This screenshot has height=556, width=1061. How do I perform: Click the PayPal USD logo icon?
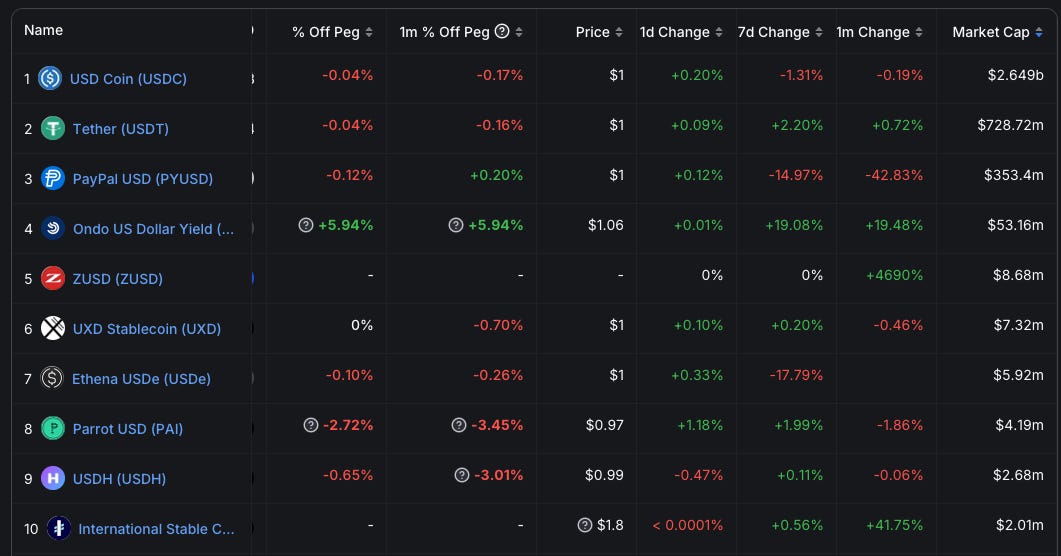(53, 179)
